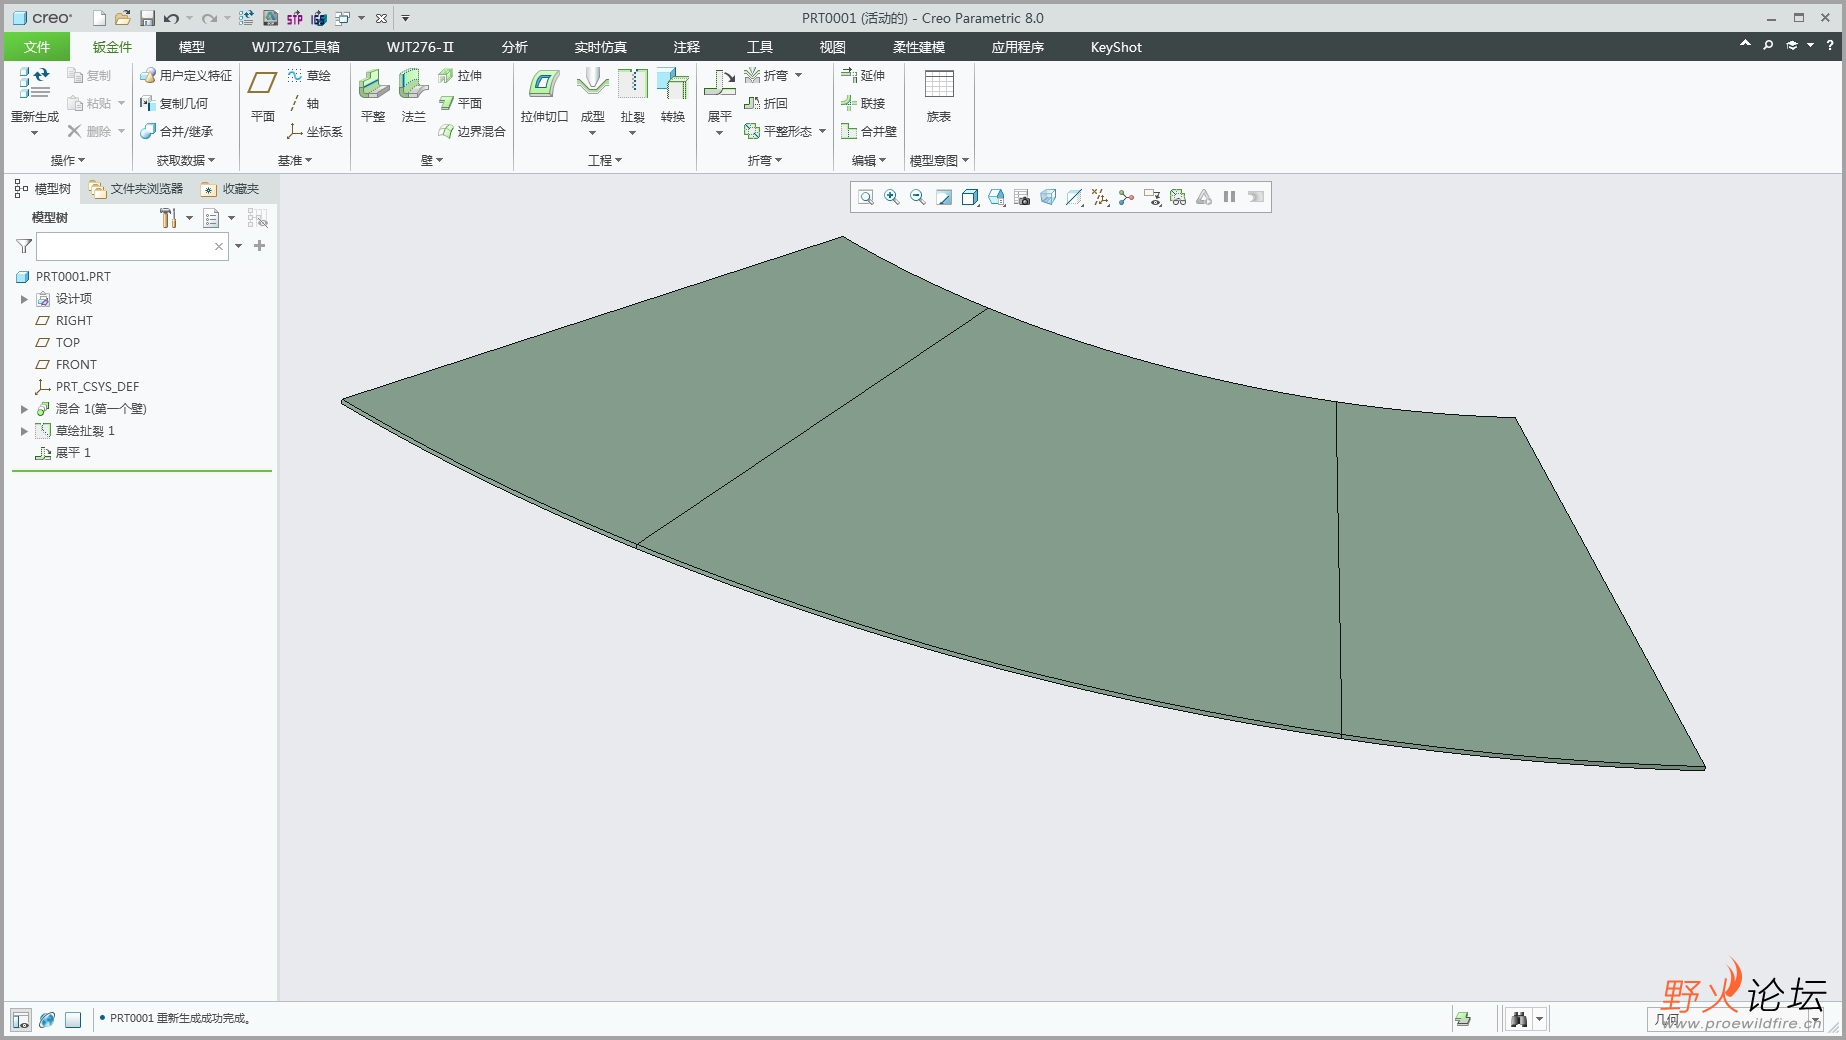Open Display Style cube icon in graphics toolbar
1846x1040 pixels.
click(970, 197)
